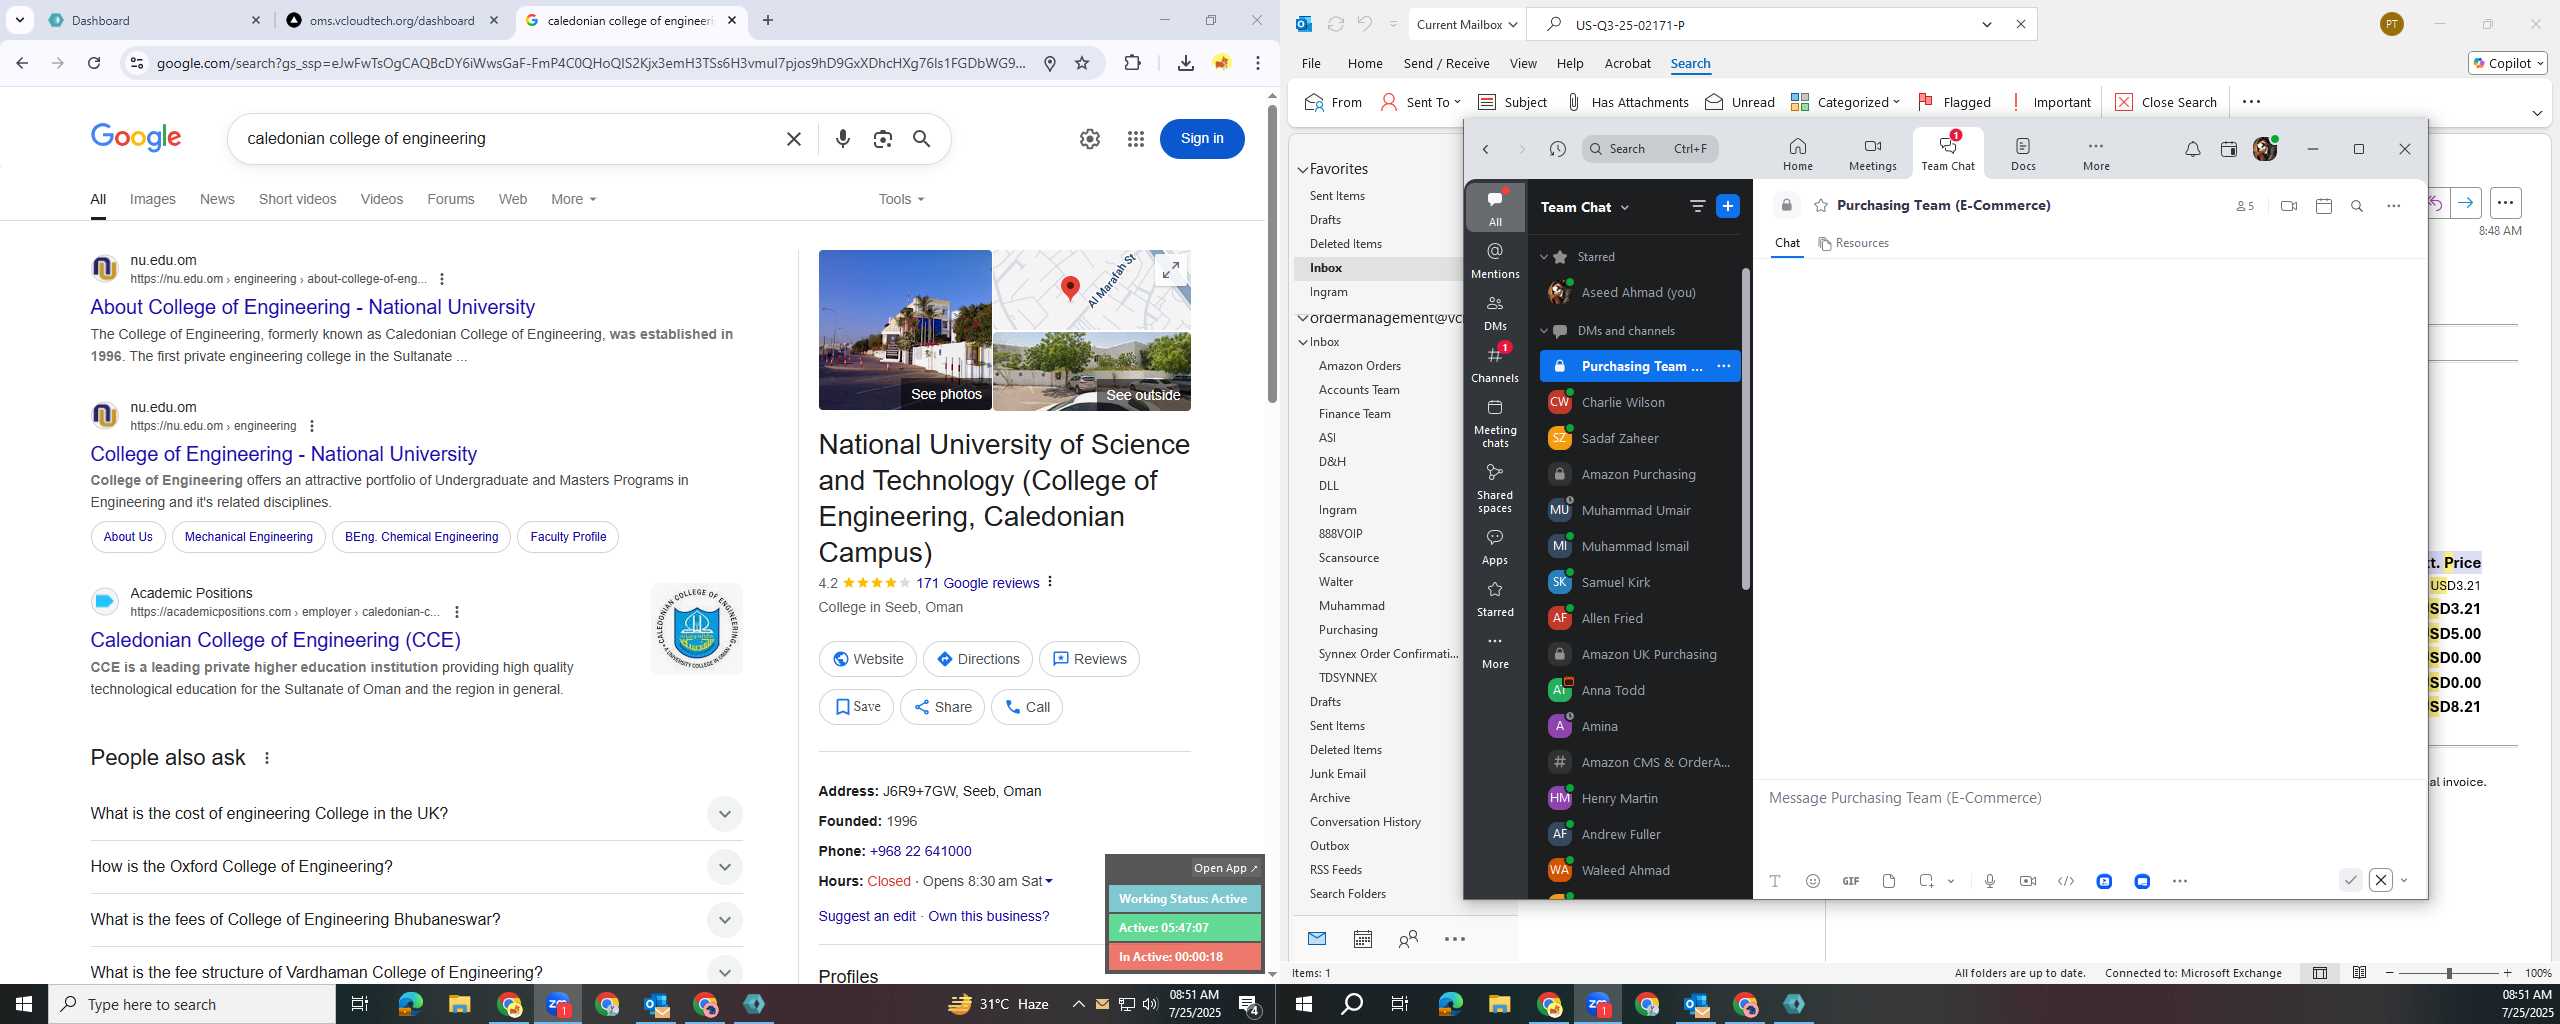This screenshot has height=1024, width=2560.
Task: Expand Categorized dropdown in Outlook ribbon
Action: tap(1896, 102)
